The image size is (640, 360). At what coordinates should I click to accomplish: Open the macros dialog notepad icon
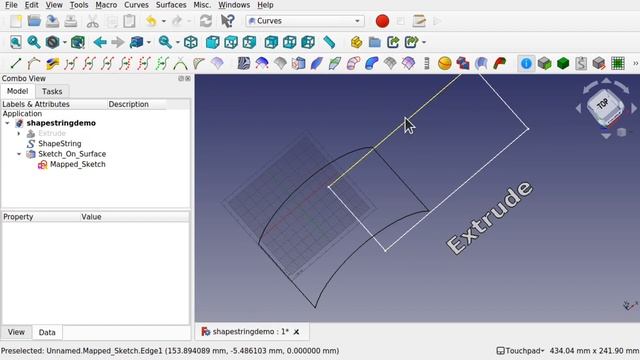[419, 21]
